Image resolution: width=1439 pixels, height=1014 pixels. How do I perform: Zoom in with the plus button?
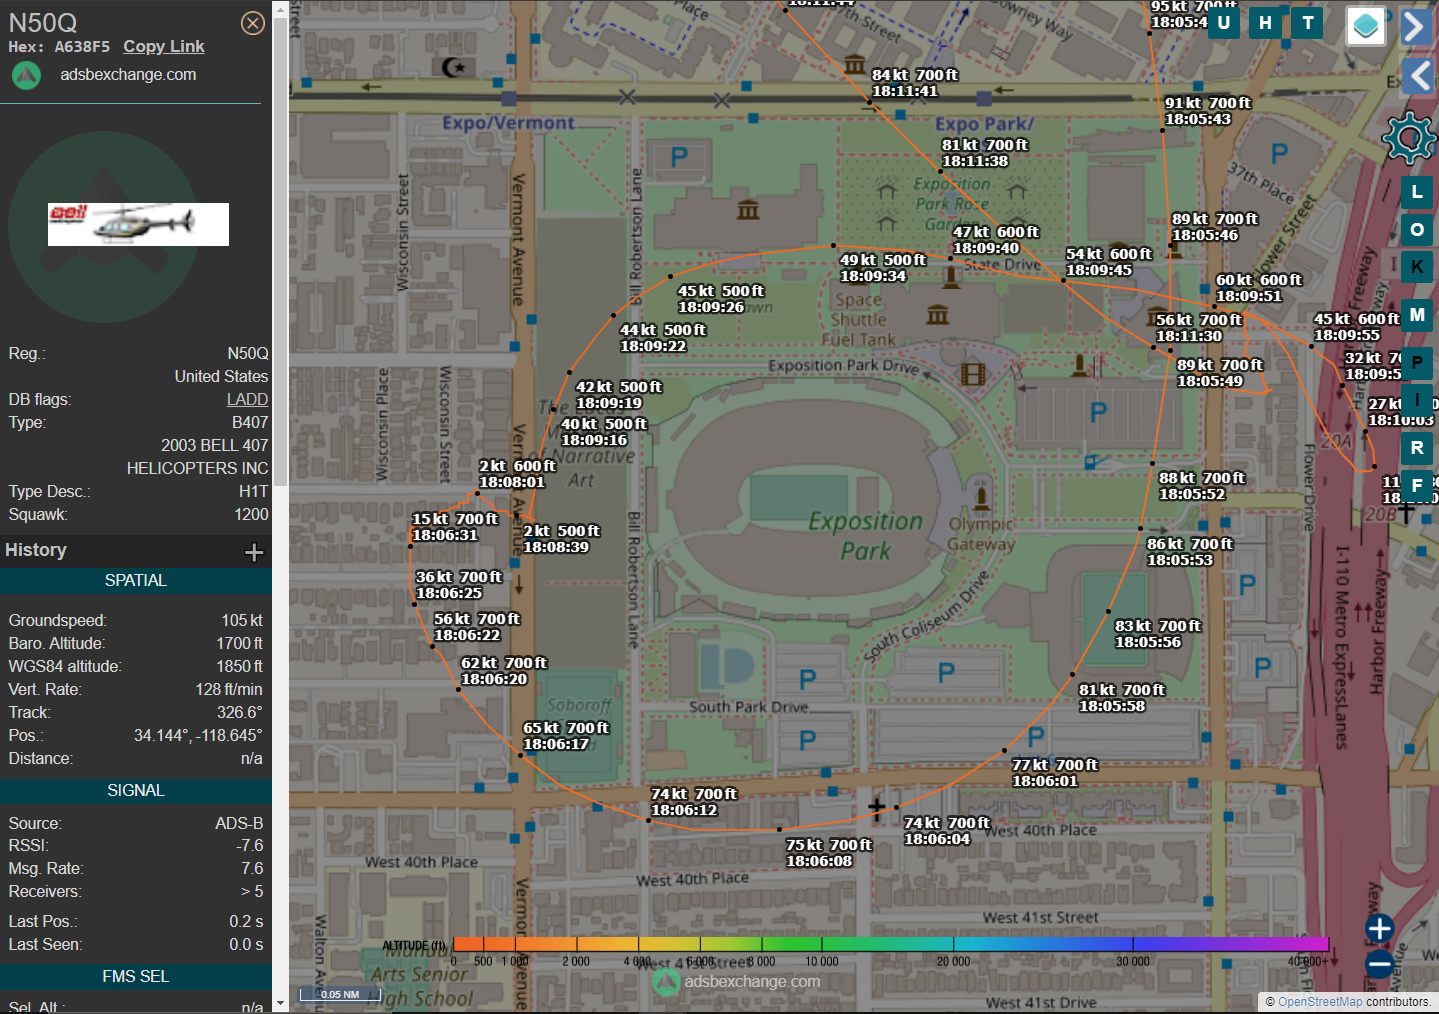click(1380, 928)
